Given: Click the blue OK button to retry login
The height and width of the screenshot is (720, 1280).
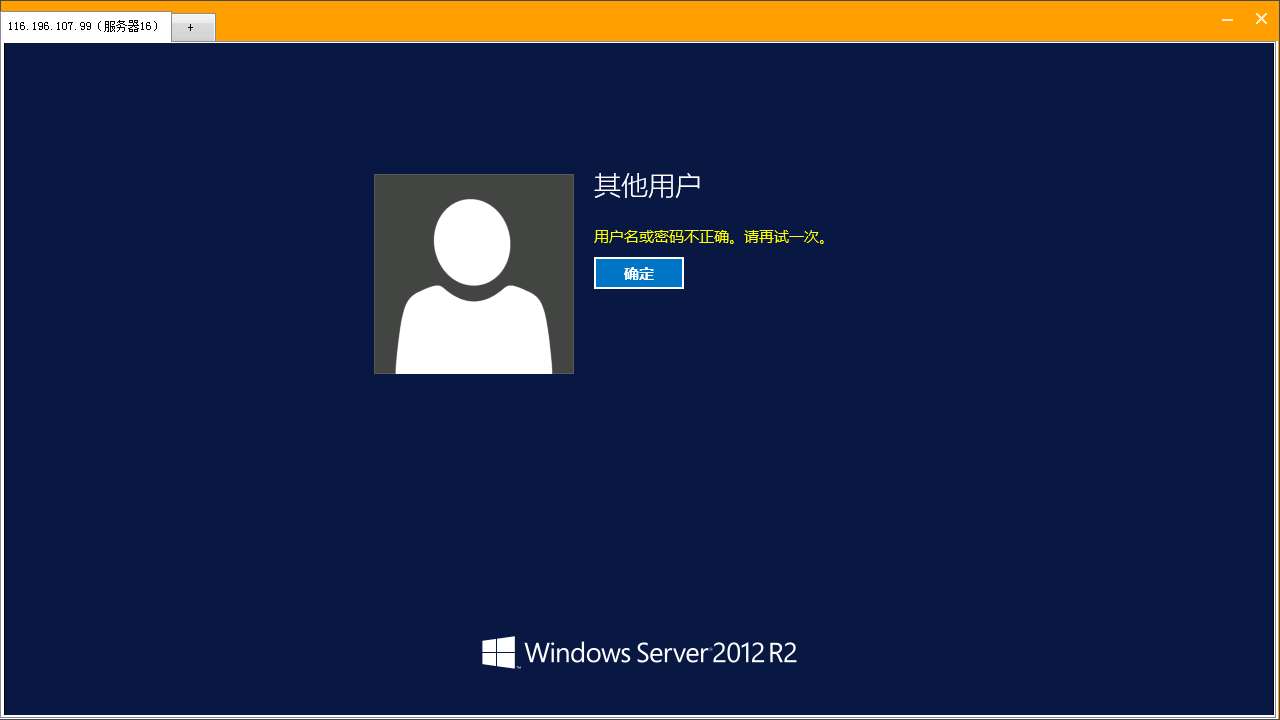Looking at the screenshot, I should (x=638, y=272).
